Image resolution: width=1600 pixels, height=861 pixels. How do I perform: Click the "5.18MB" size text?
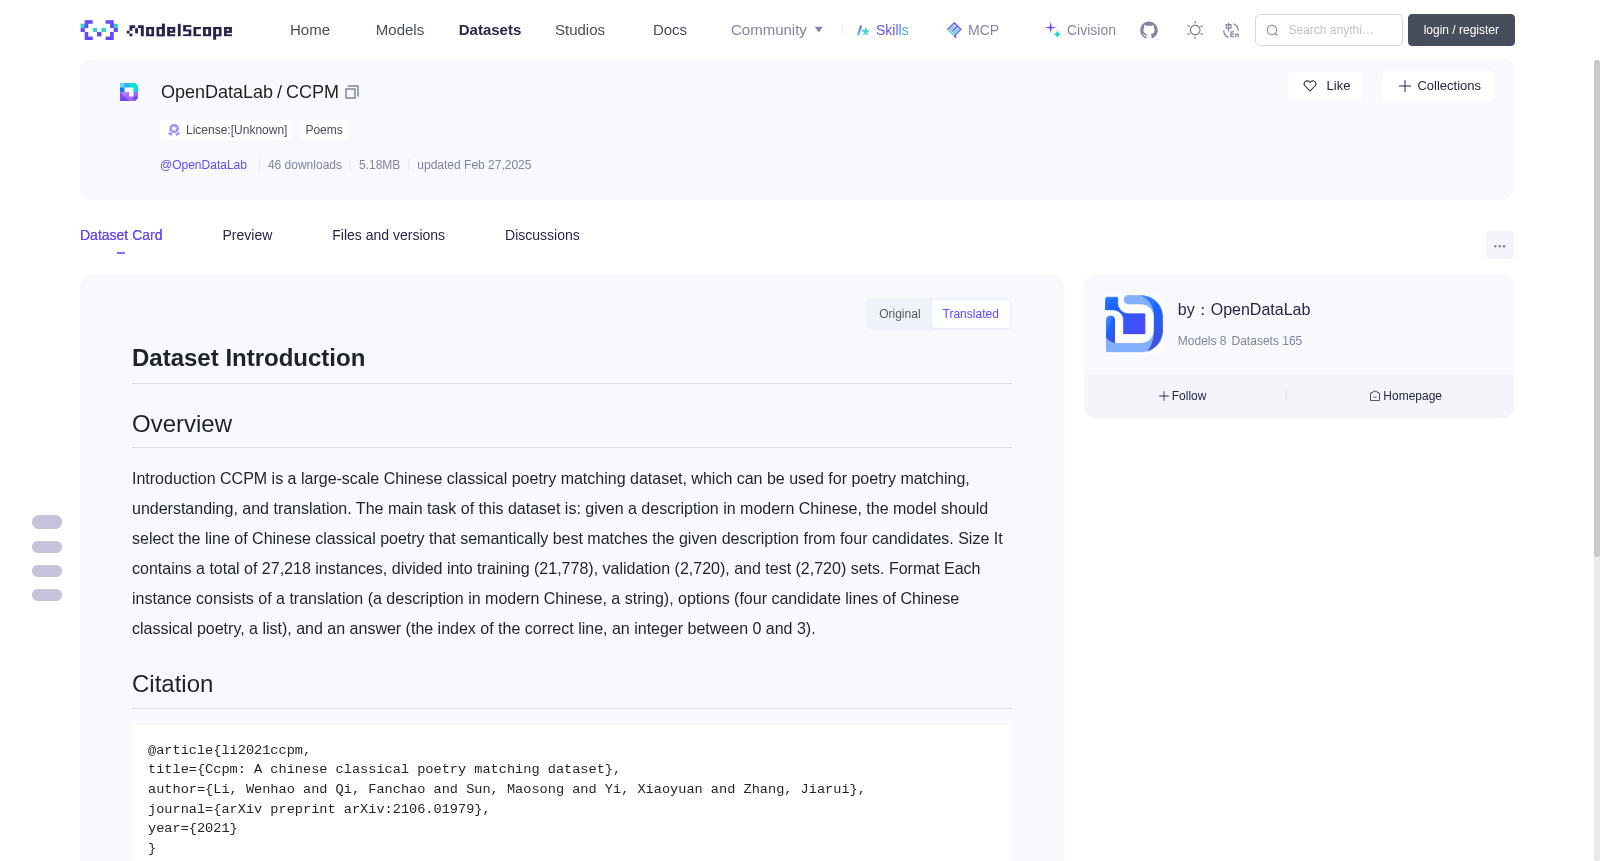click(379, 165)
